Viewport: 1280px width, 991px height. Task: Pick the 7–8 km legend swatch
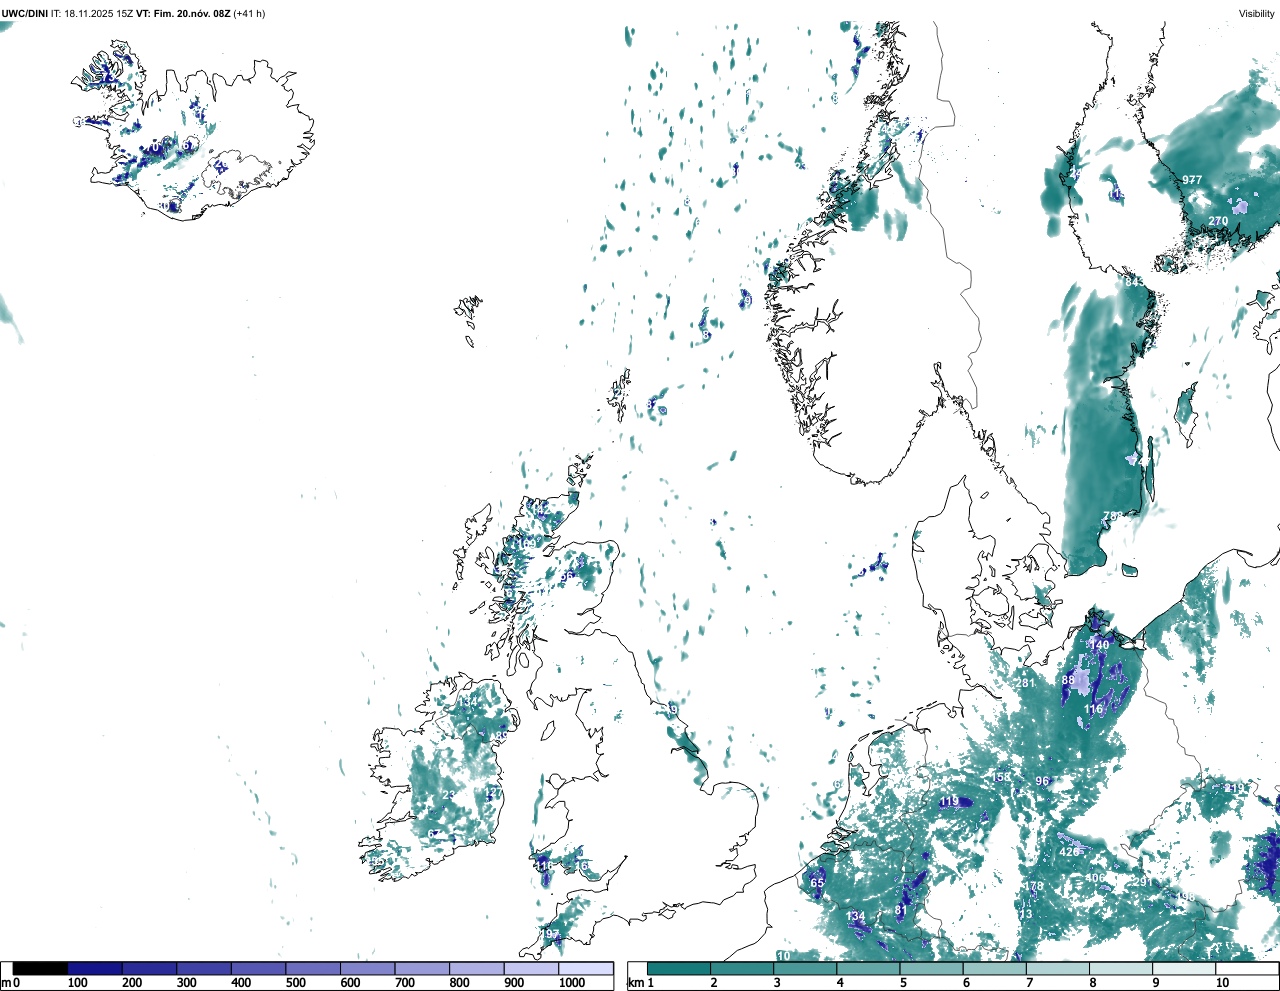pyautogui.click(x=1059, y=968)
